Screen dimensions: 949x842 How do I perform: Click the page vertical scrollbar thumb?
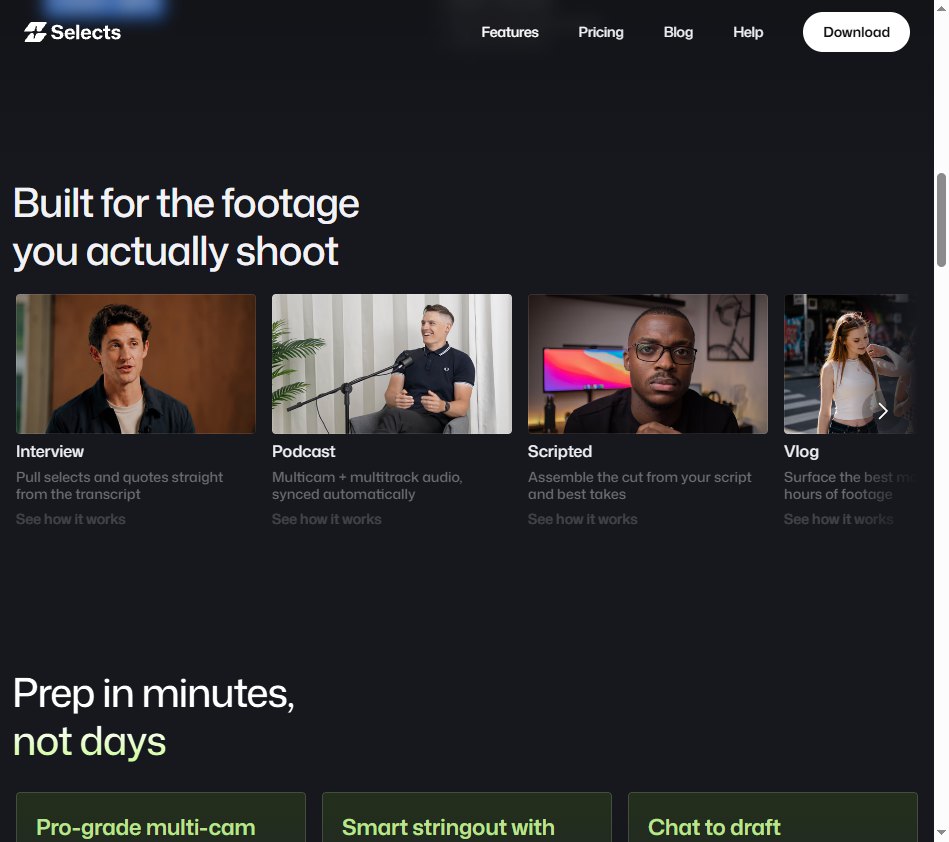(x=941, y=220)
